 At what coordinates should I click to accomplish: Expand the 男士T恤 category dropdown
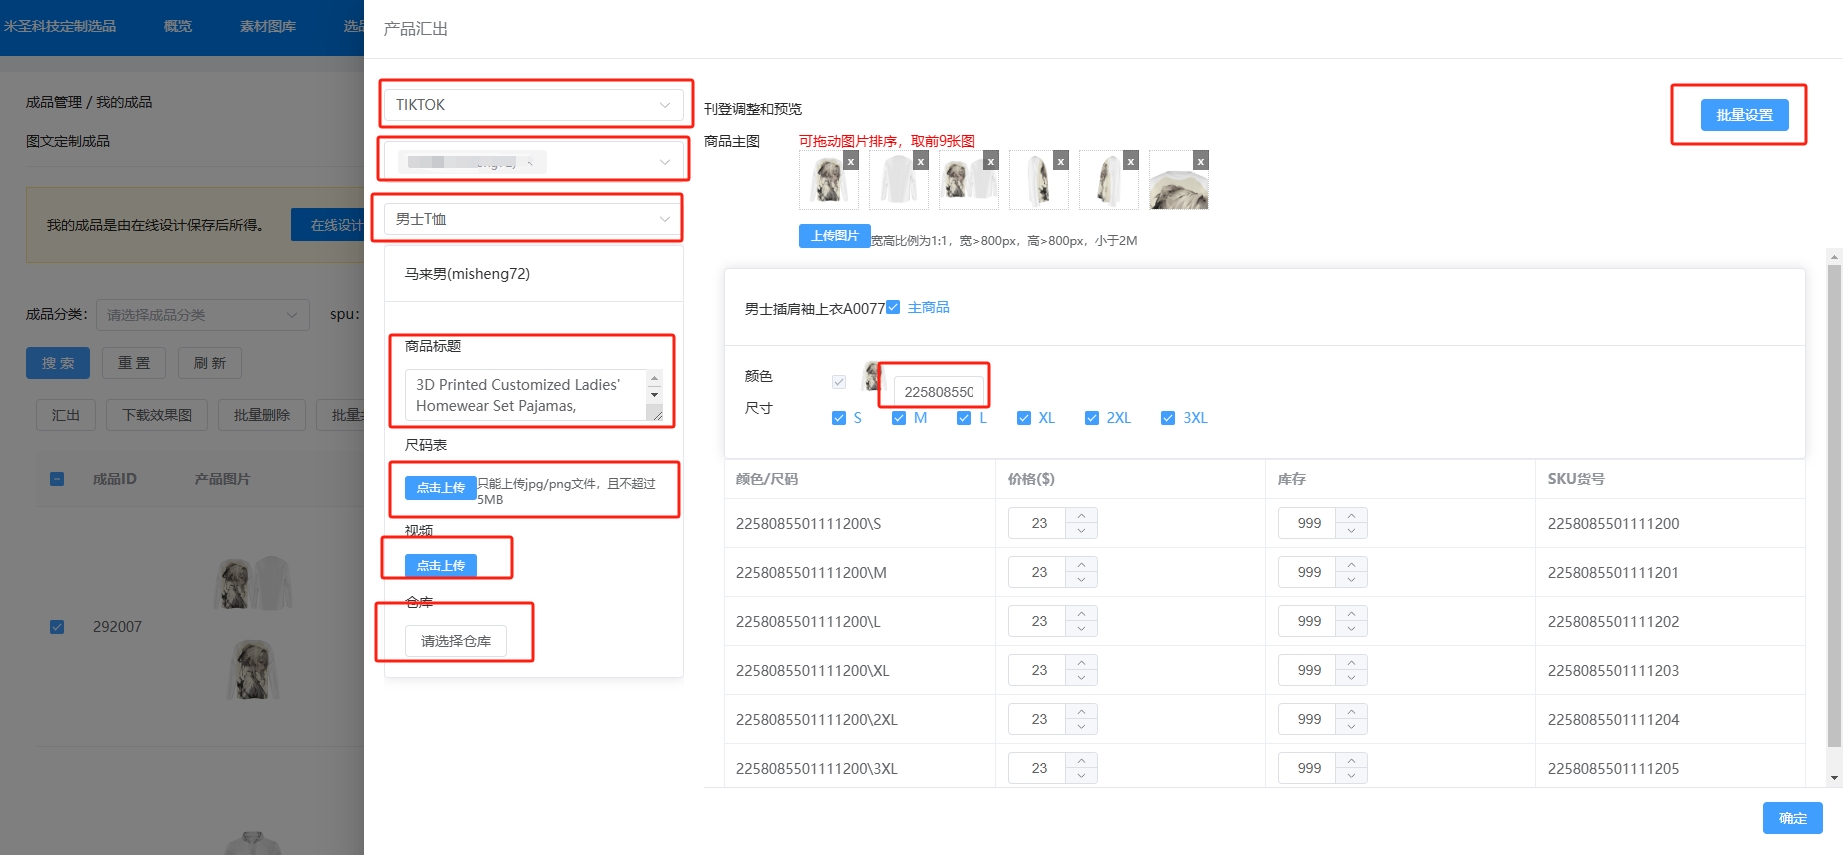click(532, 219)
